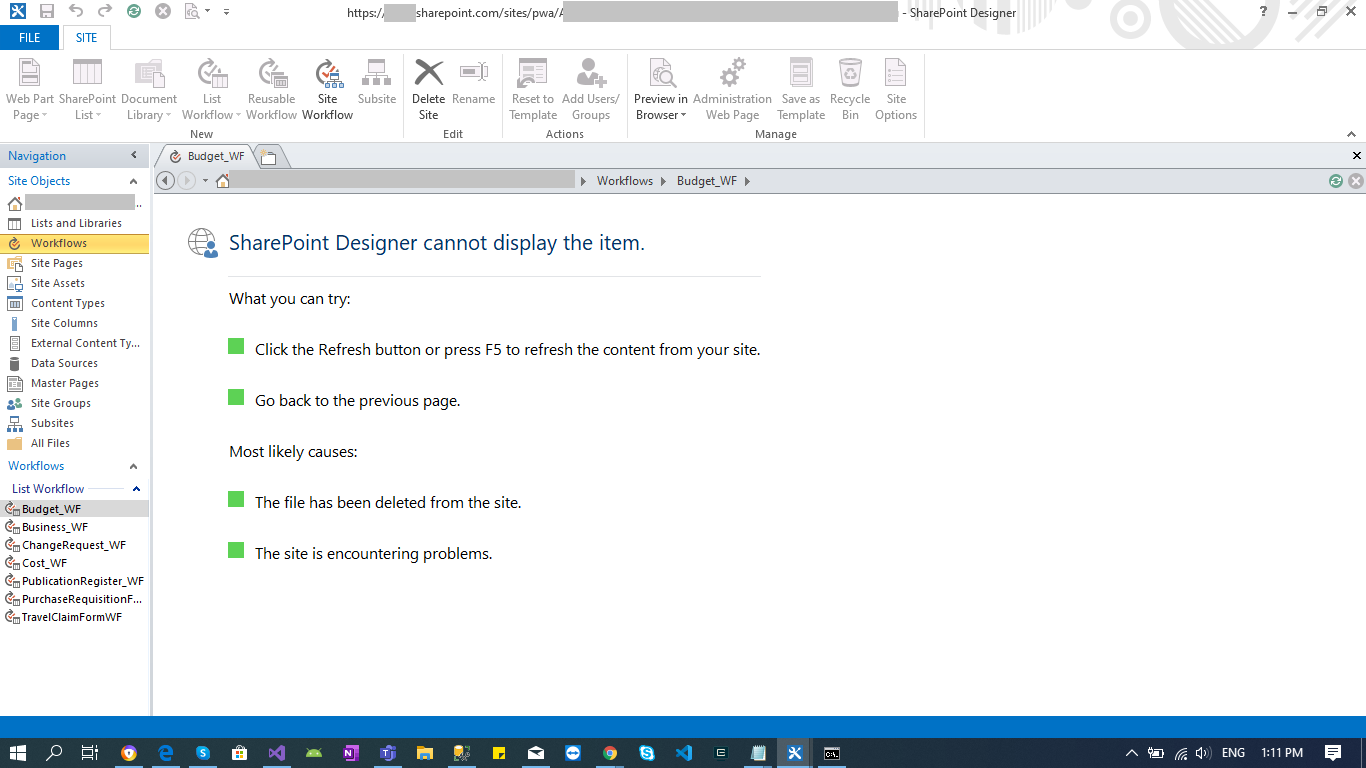Collapse the Site Objects section
The height and width of the screenshot is (768, 1366).
[x=134, y=181]
